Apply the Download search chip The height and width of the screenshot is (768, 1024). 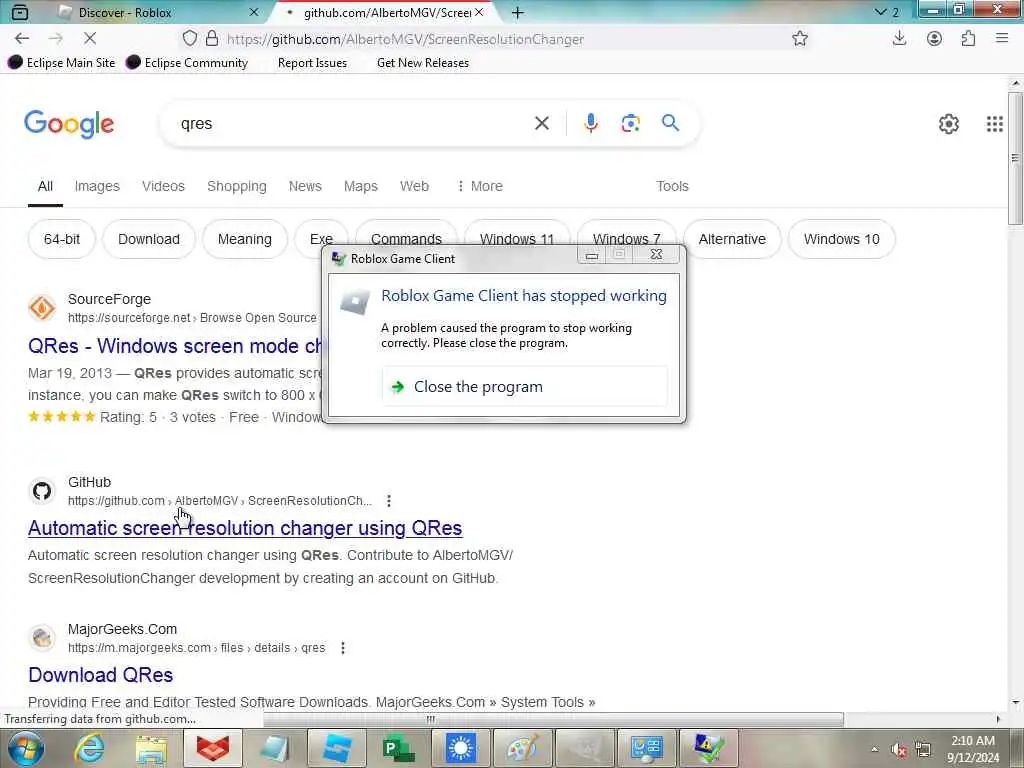click(149, 239)
